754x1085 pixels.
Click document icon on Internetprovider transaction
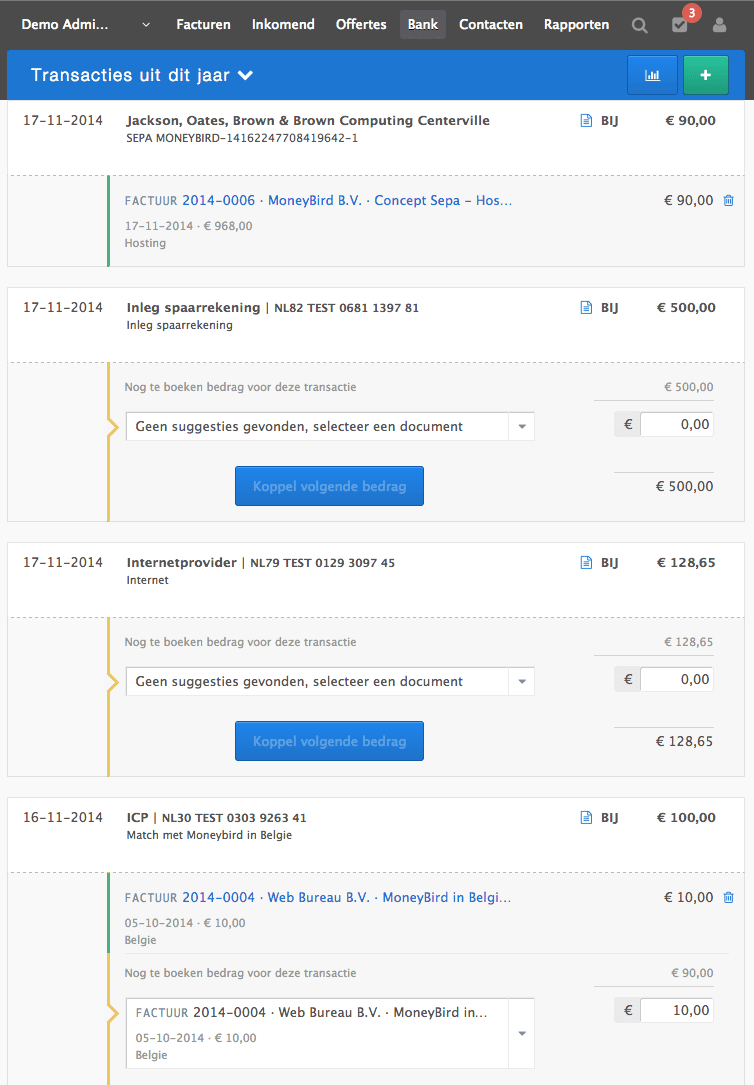coord(587,563)
